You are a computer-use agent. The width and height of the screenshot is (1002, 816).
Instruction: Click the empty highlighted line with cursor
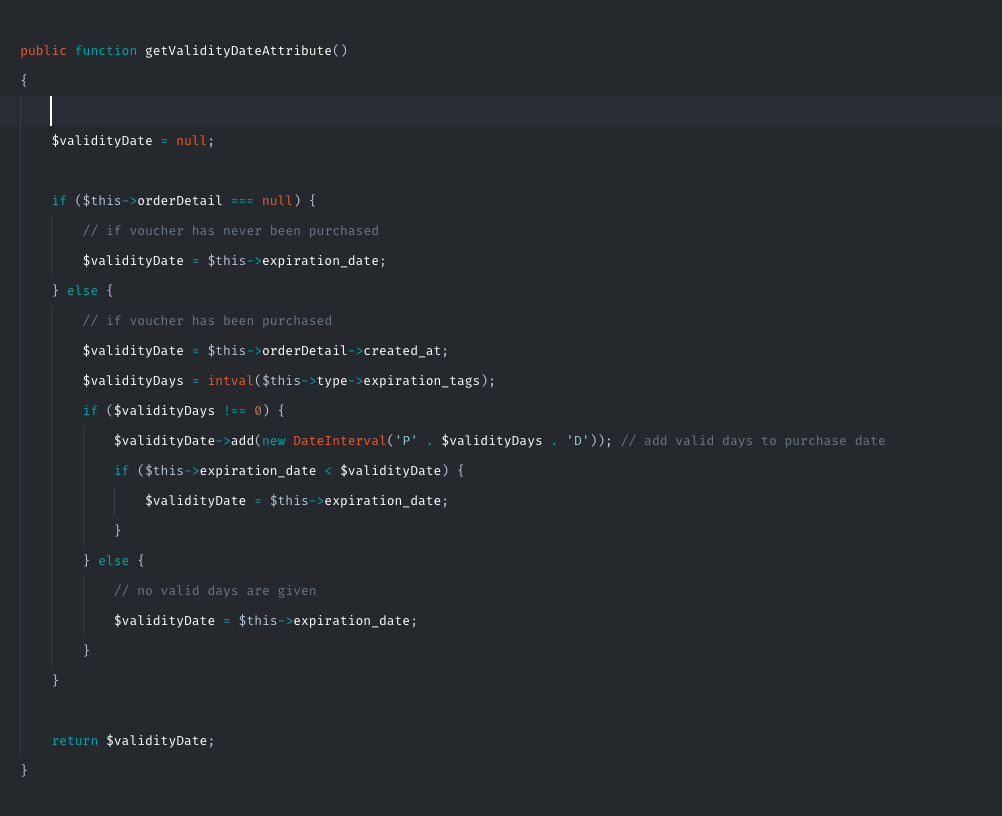tap(501, 111)
